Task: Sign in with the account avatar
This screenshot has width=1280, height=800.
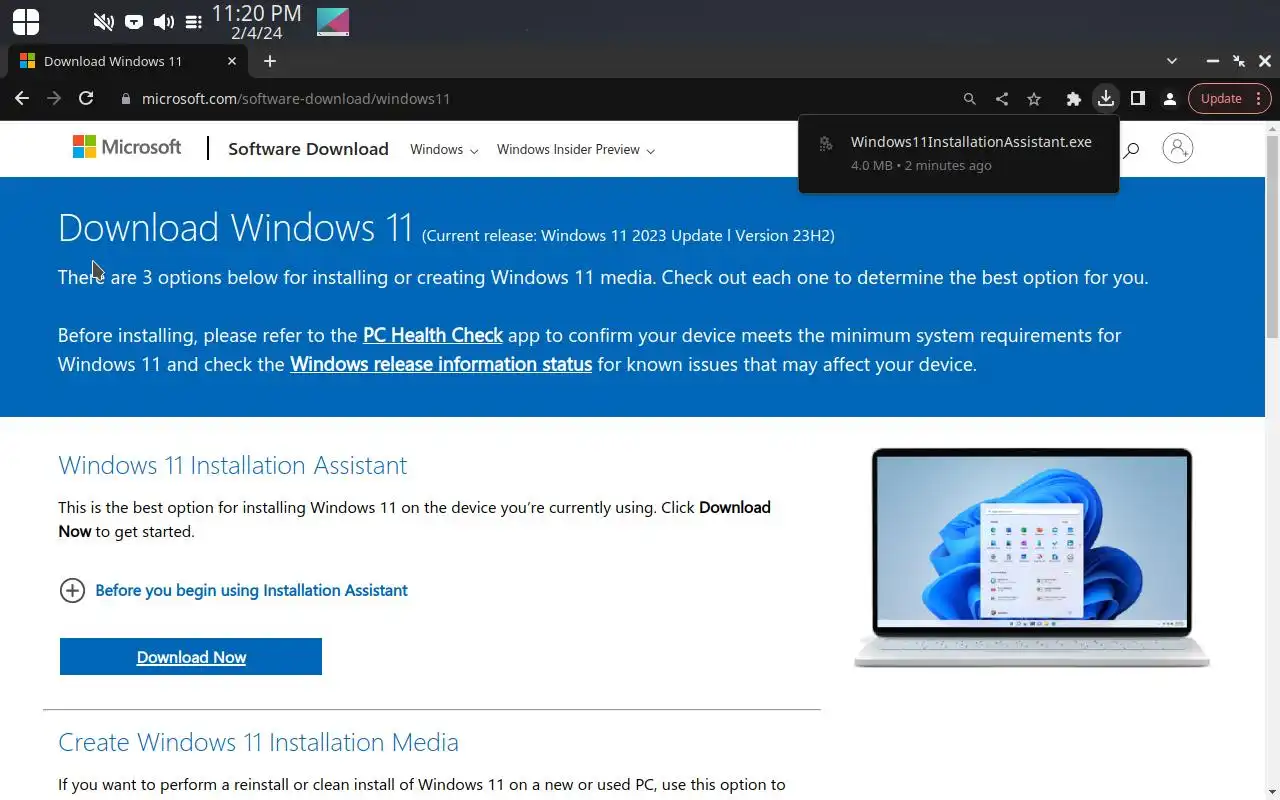Action: (1178, 148)
